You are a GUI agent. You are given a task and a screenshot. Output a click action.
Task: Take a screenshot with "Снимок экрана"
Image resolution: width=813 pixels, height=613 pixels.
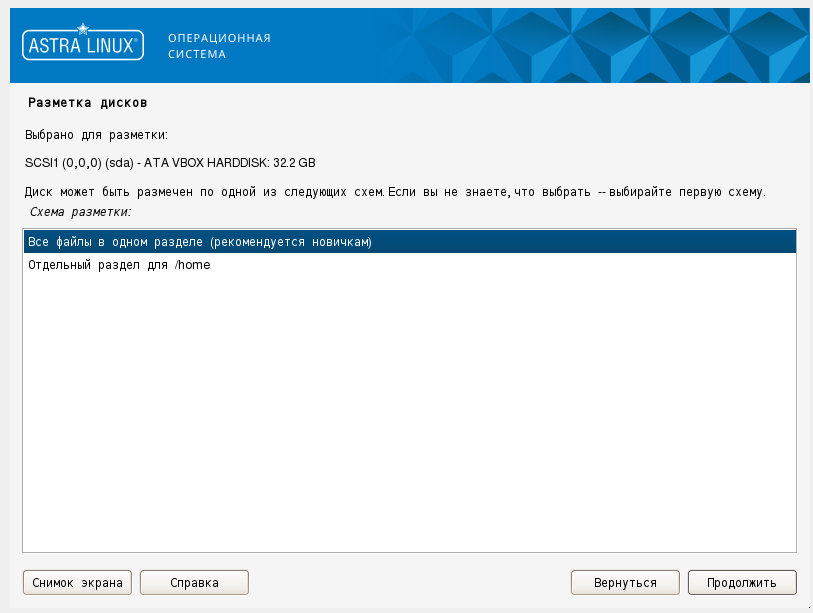[77, 582]
